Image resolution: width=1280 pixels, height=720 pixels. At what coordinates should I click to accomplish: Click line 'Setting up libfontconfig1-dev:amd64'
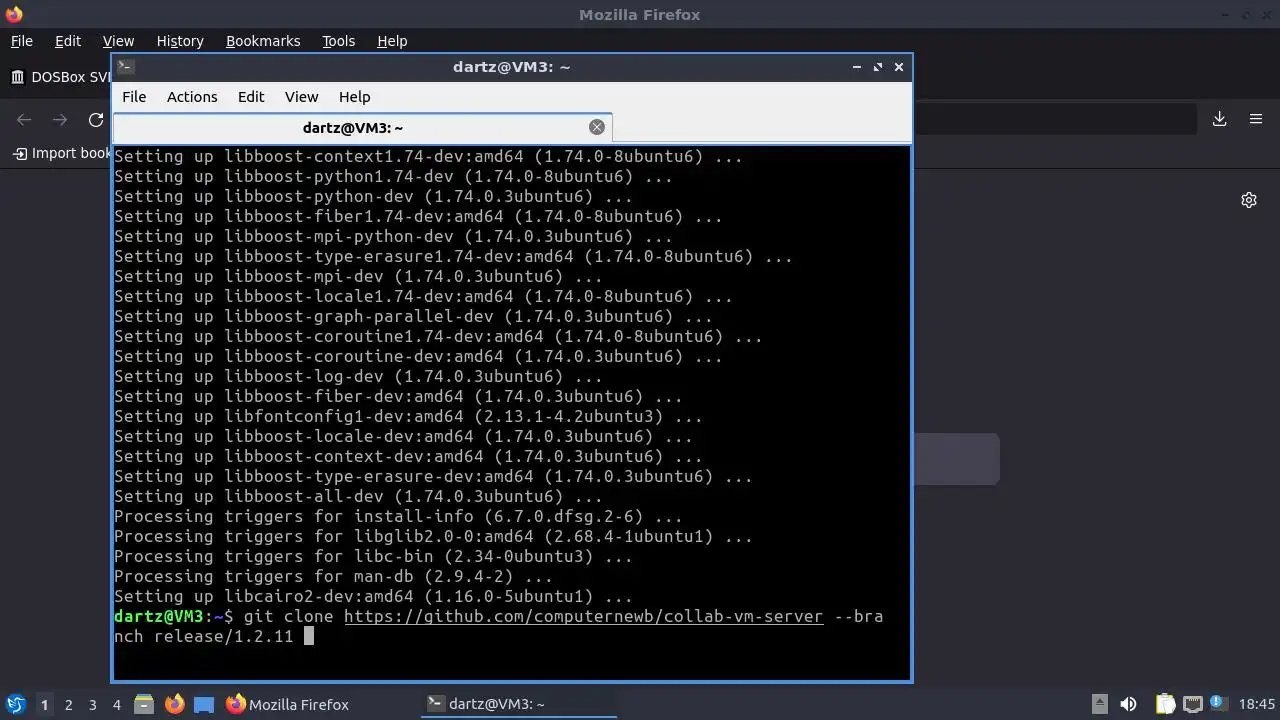click(x=408, y=417)
